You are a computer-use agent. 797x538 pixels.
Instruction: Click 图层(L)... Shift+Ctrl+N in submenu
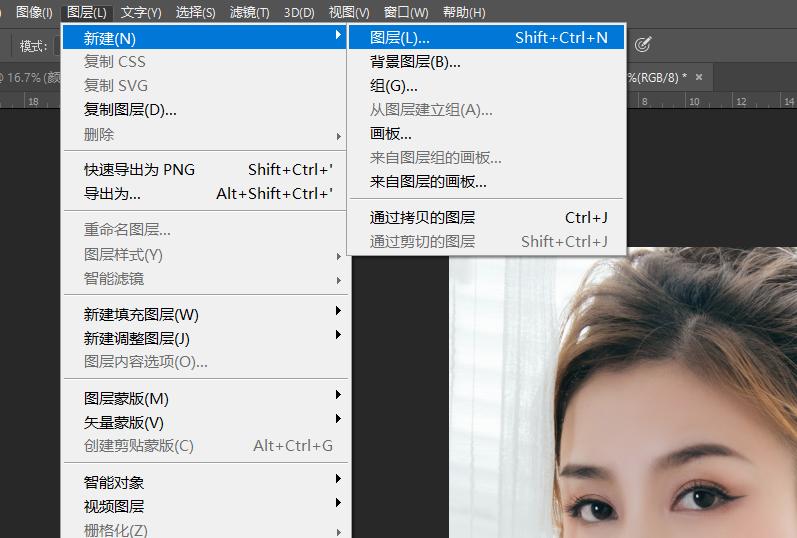tap(486, 37)
